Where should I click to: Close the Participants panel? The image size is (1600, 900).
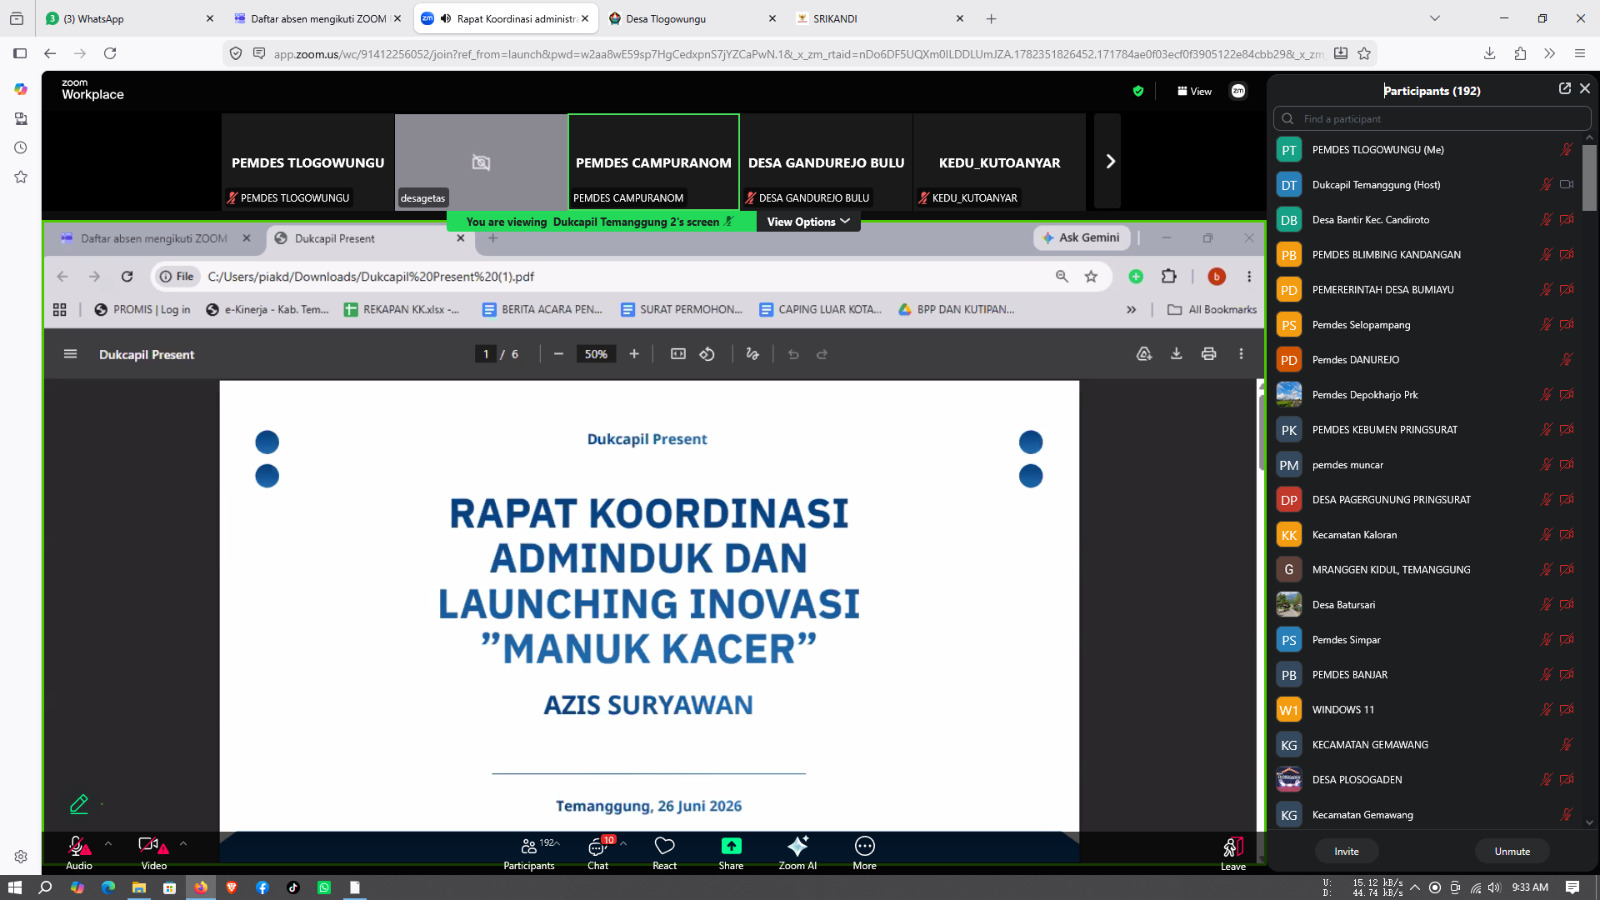(1585, 88)
